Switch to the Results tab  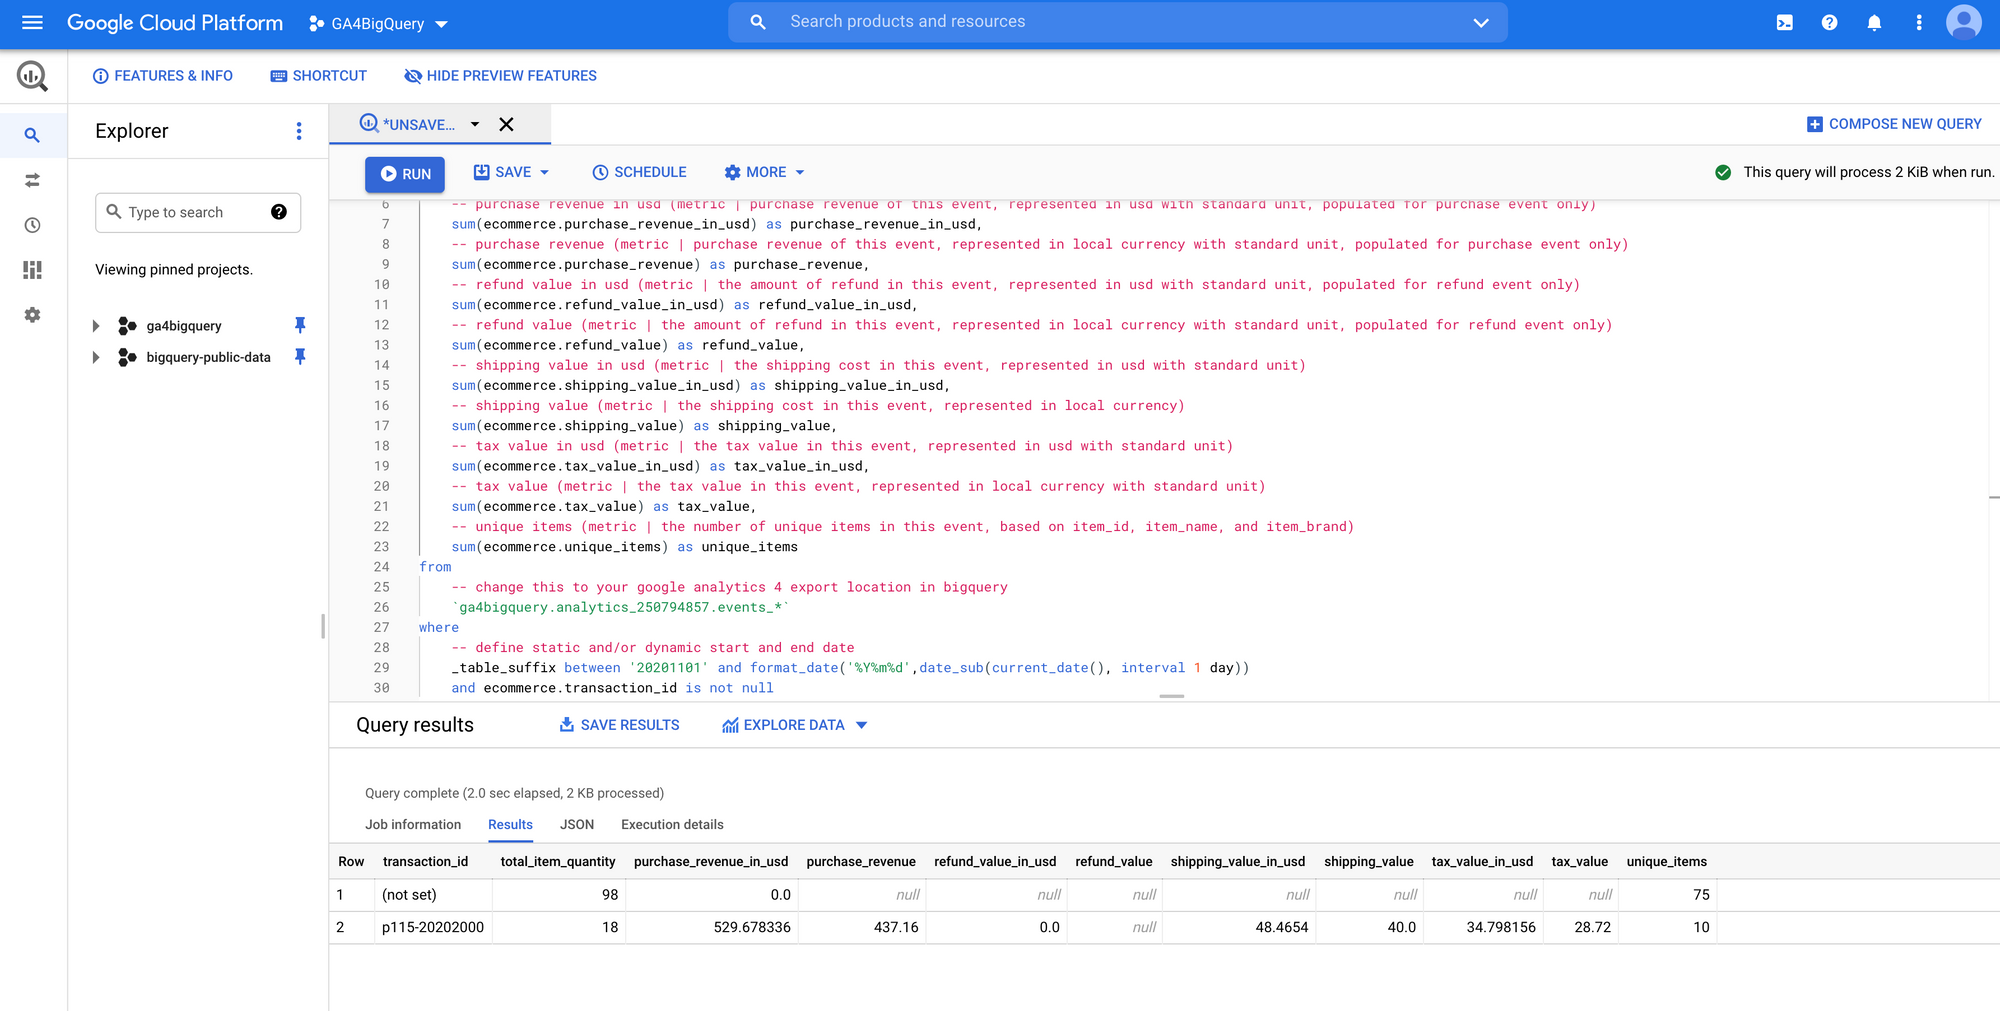[510, 825]
